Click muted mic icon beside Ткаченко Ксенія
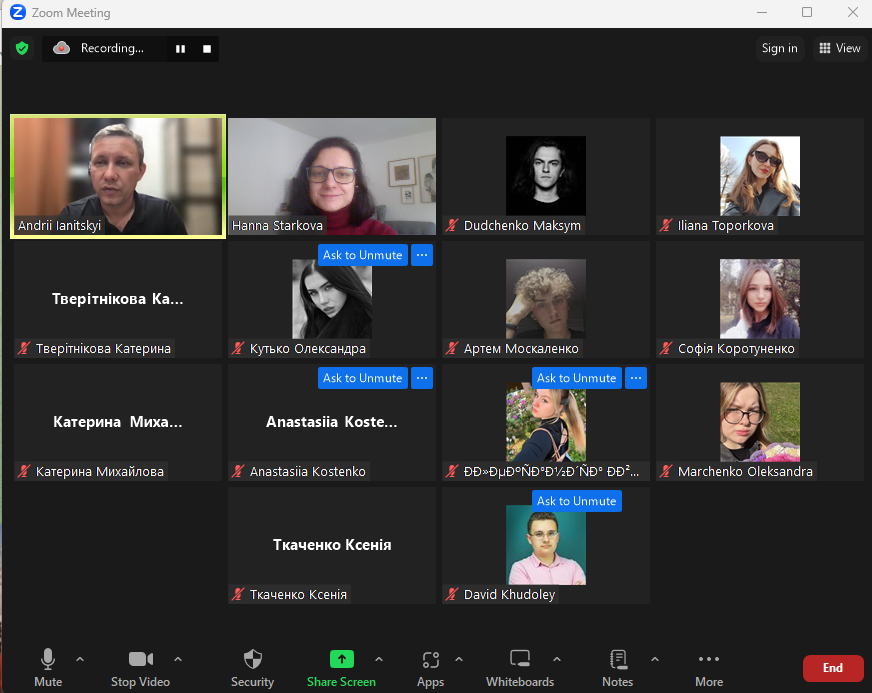The image size is (872, 693). (x=238, y=594)
